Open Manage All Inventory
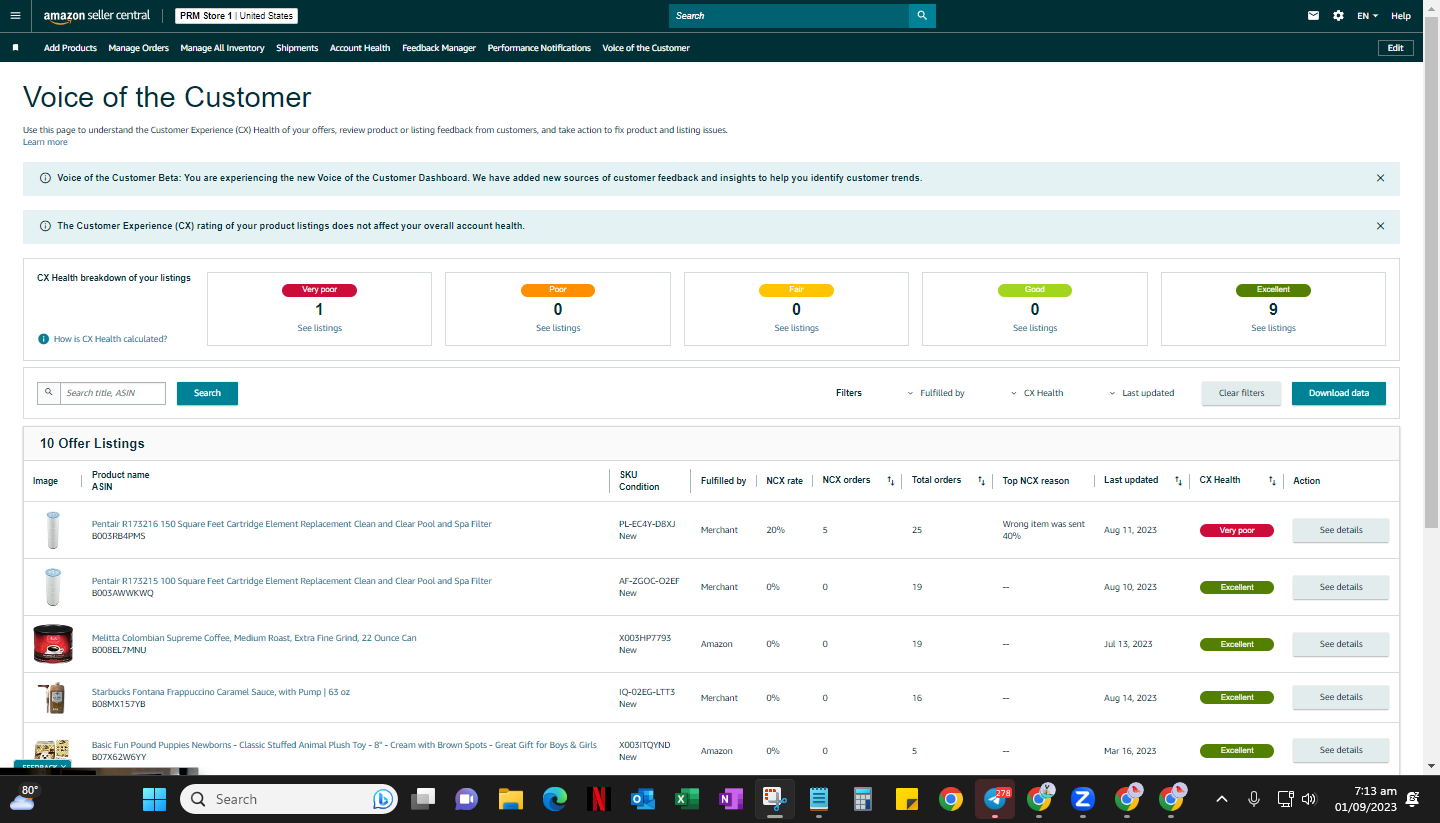This screenshot has width=1440, height=823. coord(222,48)
